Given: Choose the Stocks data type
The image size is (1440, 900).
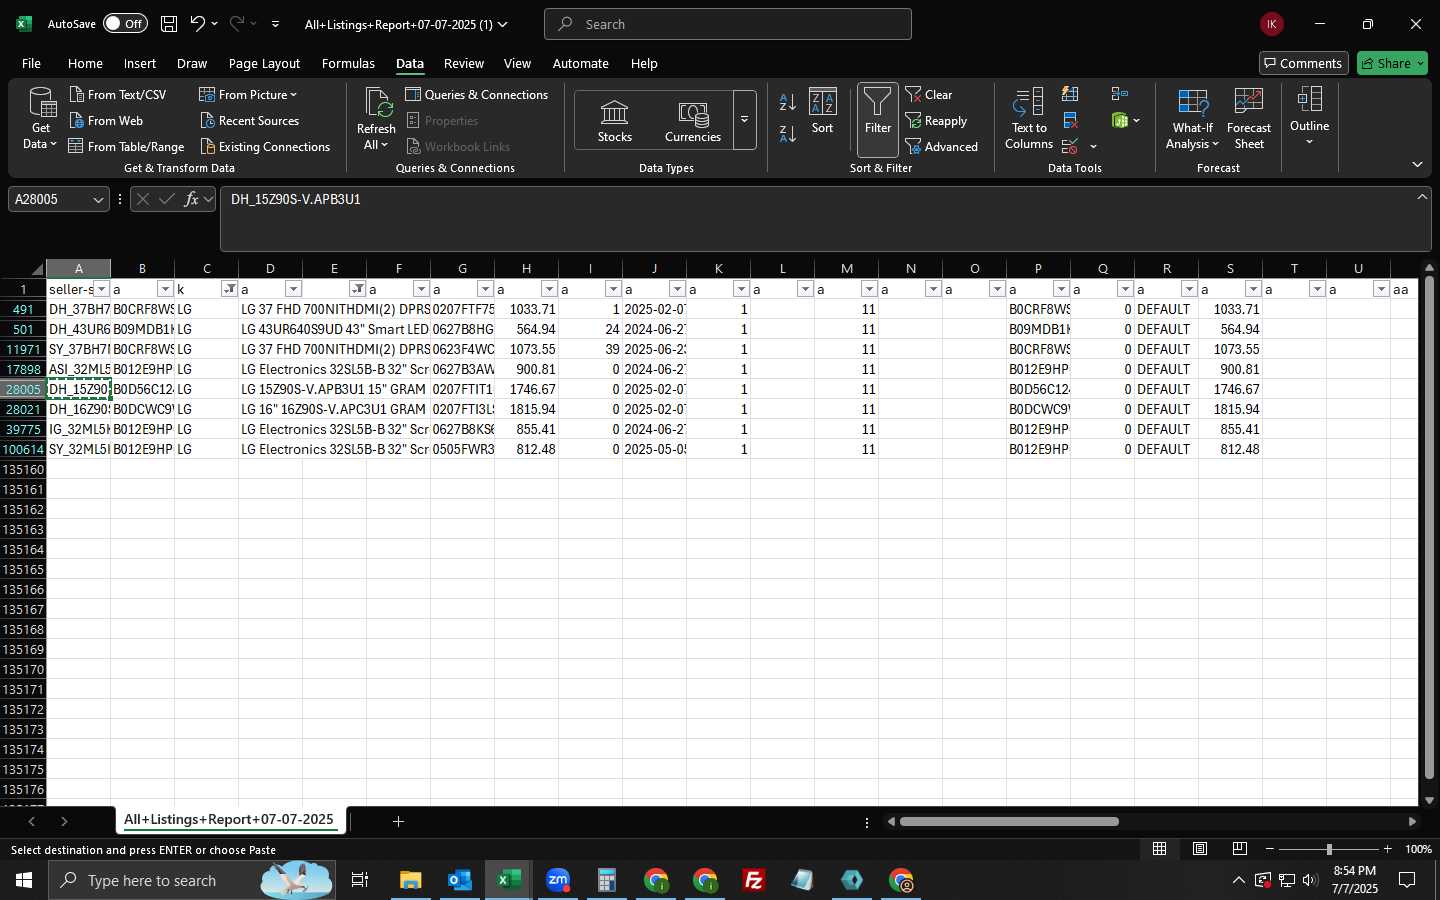Looking at the screenshot, I should point(615,120).
